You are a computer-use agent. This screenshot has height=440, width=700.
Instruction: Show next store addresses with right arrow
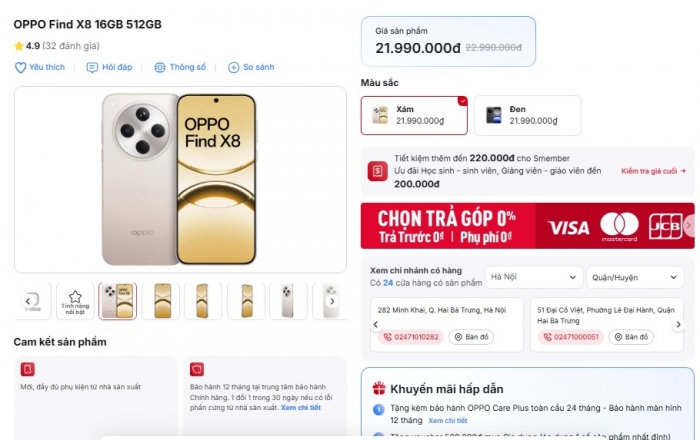(678, 324)
